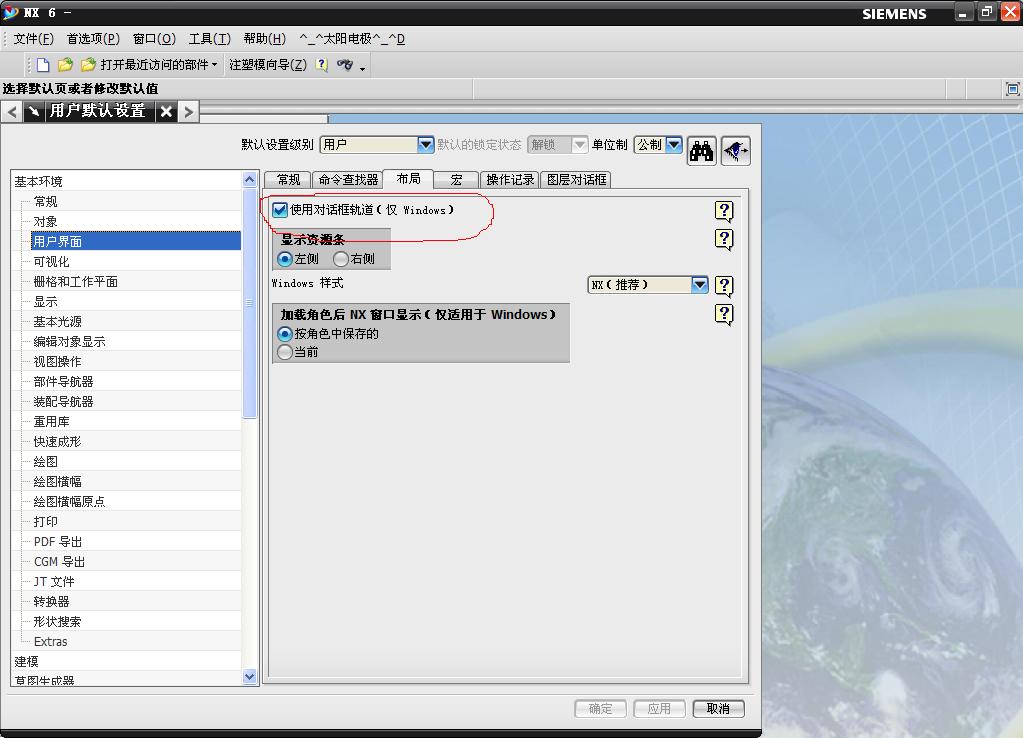
Task: Open the 帮助(H) menu
Action: click(264, 39)
